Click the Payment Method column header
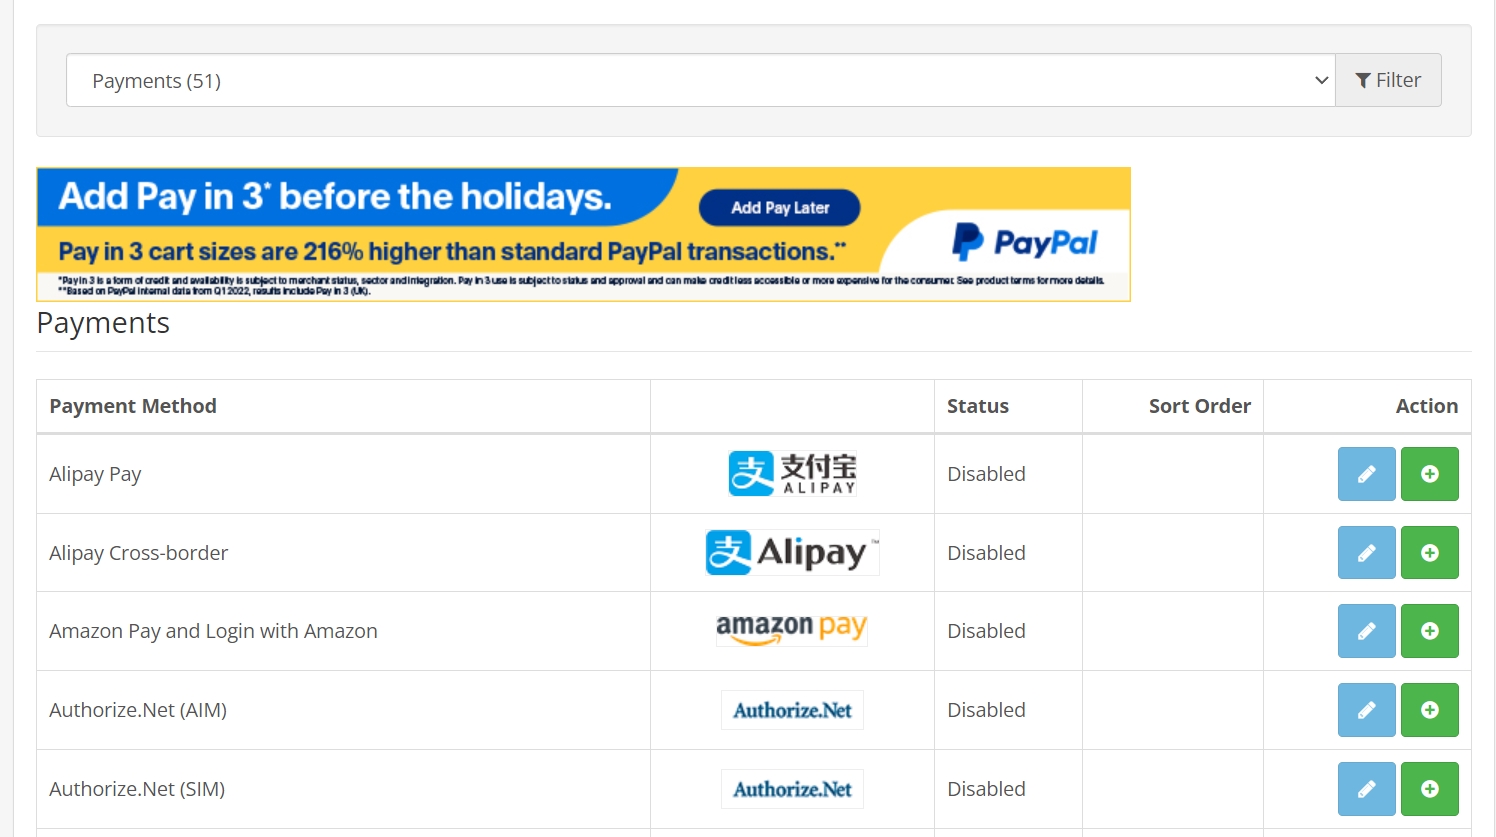Image resolution: width=1496 pixels, height=837 pixels. [133, 406]
